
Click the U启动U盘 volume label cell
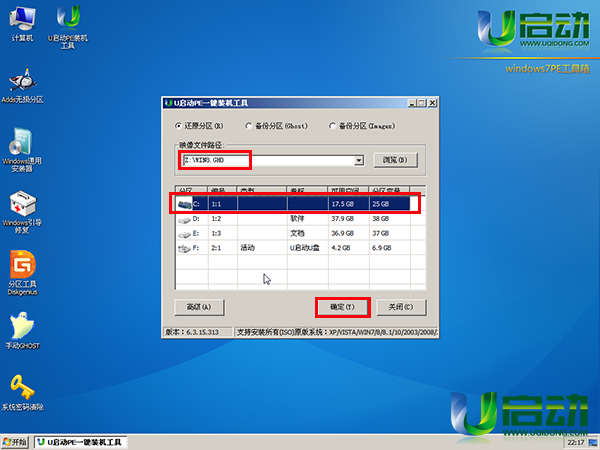click(307, 248)
